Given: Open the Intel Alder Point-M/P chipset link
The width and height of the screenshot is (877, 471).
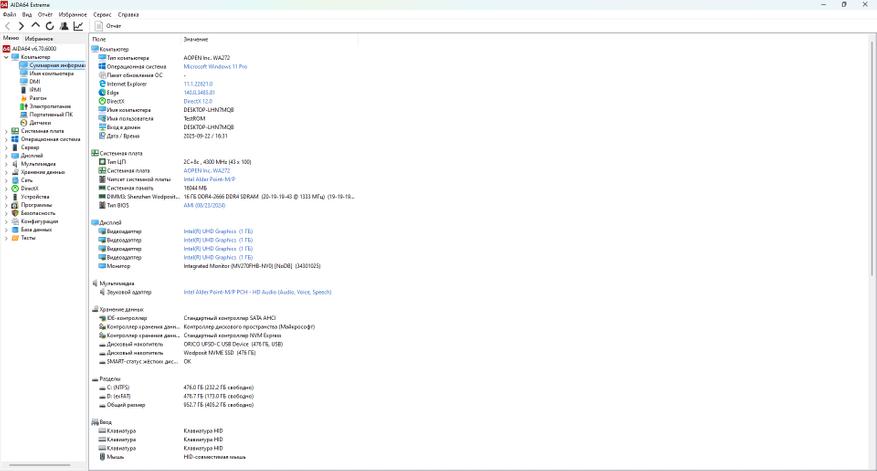Looking at the screenshot, I should 209,180.
